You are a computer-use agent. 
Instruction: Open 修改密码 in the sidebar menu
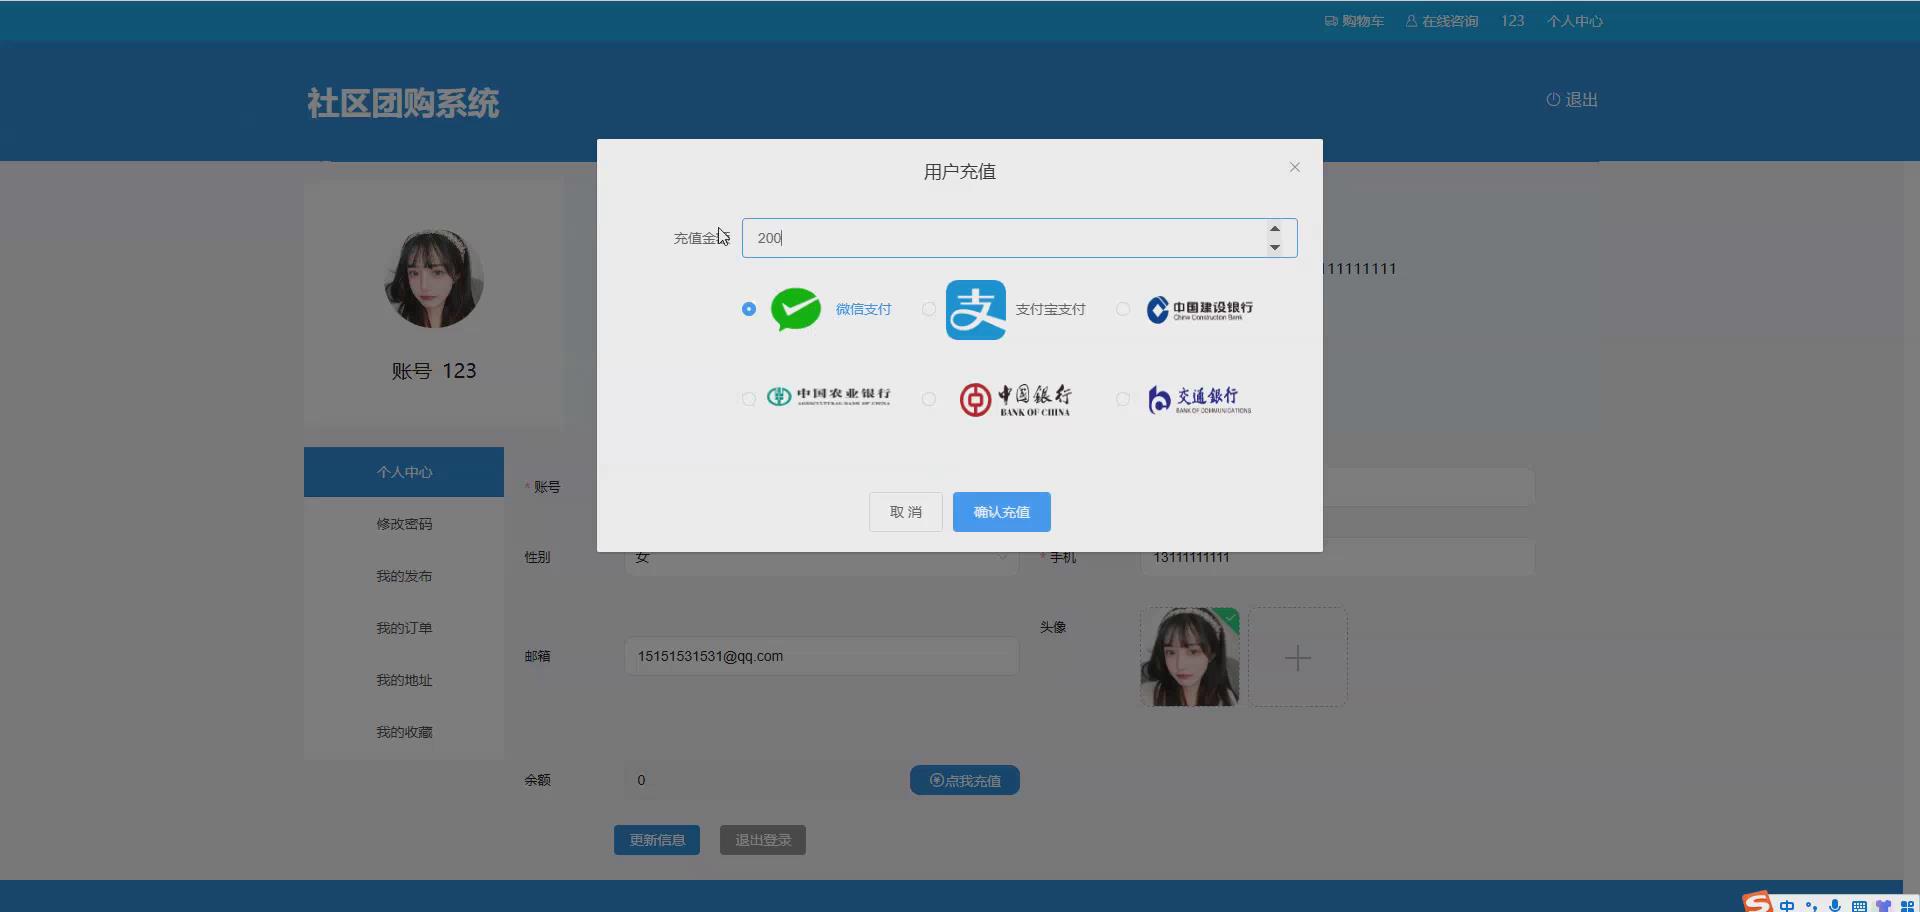[404, 524]
